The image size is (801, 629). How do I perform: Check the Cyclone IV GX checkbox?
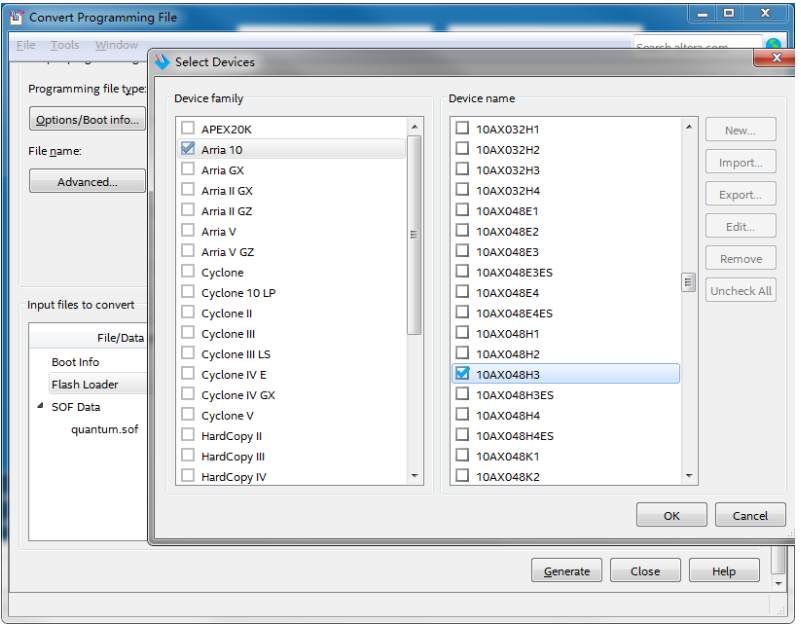188,393
